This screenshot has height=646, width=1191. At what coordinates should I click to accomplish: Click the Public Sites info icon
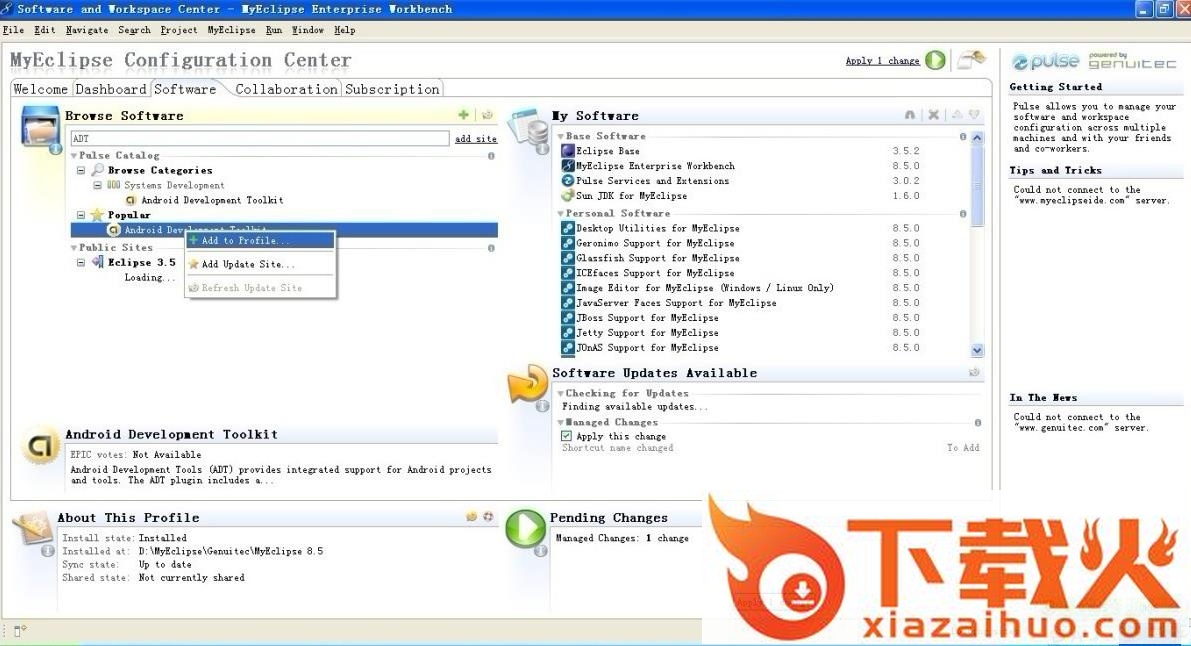coord(491,248)
